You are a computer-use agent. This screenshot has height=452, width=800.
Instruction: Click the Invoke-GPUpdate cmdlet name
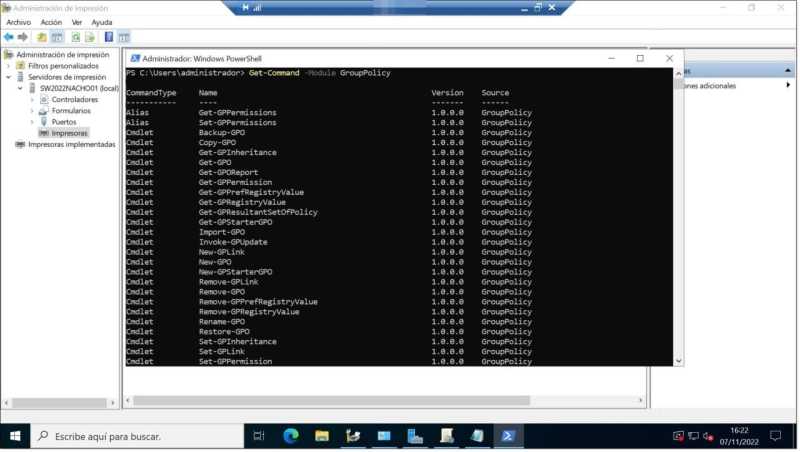(x=233, y=242)
